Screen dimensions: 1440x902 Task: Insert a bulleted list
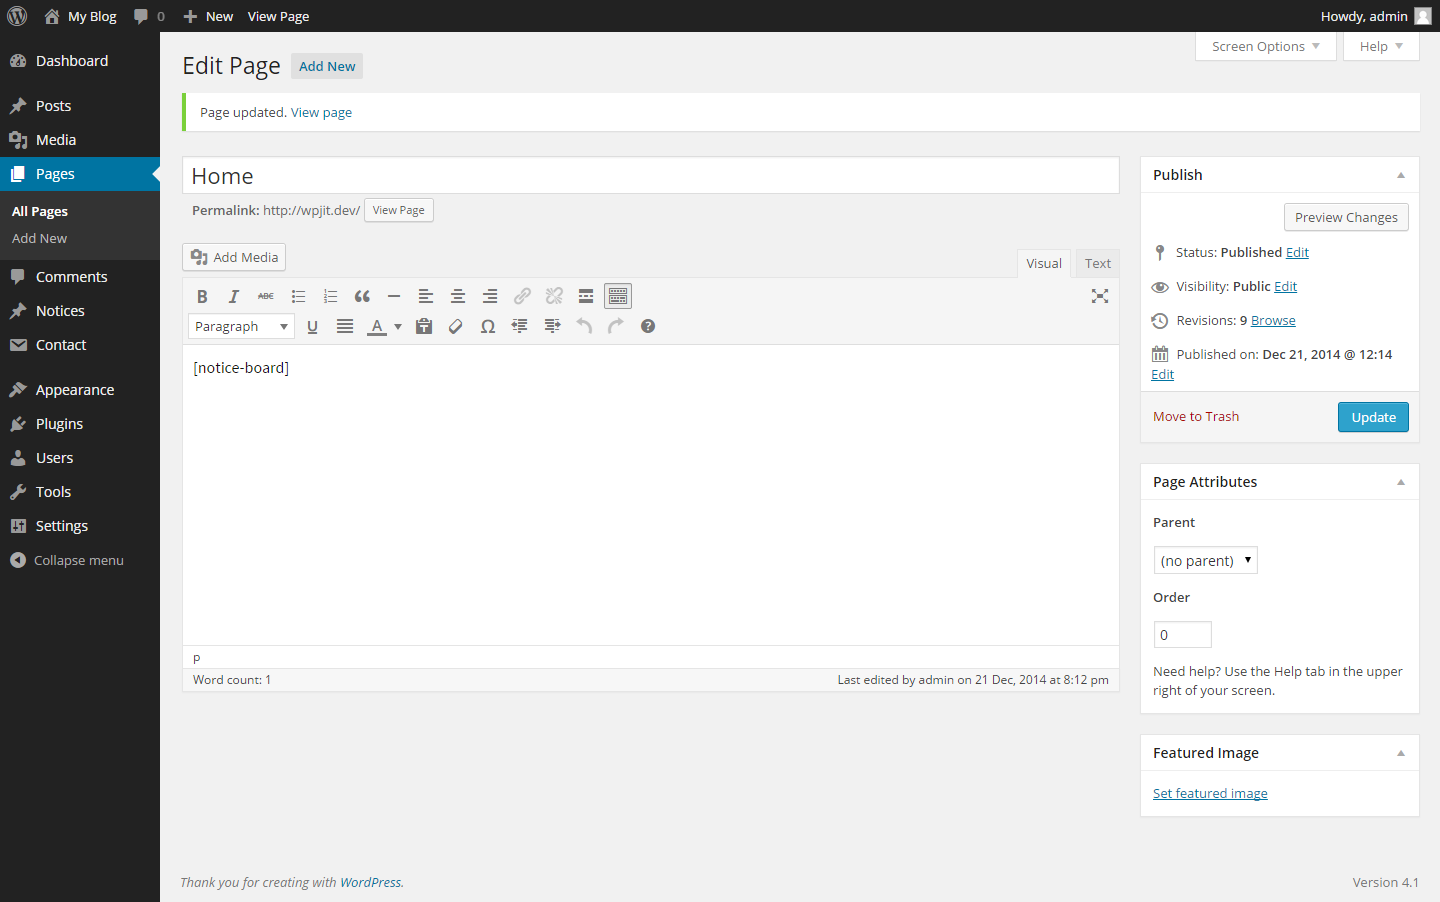[x=298, y=296]
